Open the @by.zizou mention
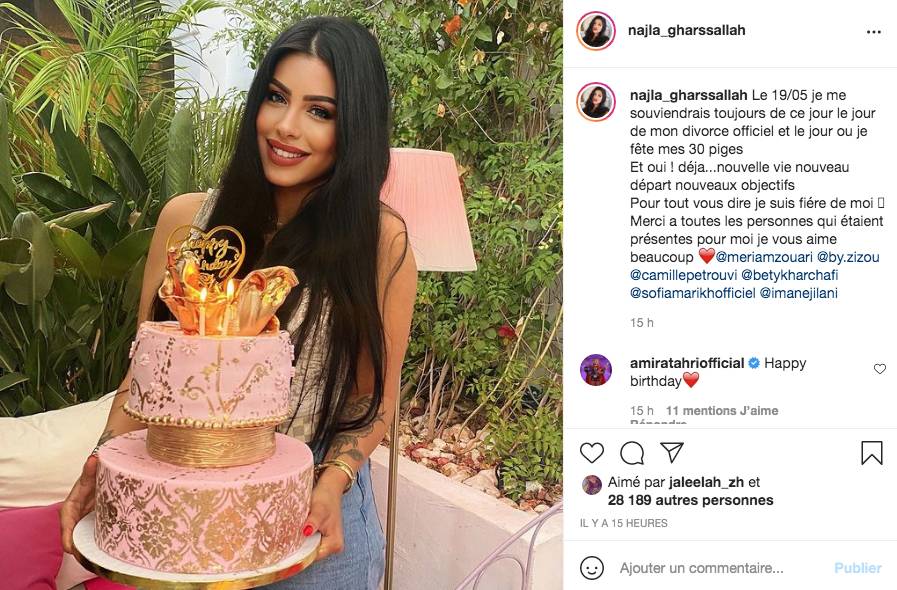The image size is (897, 590). point(848,257)
